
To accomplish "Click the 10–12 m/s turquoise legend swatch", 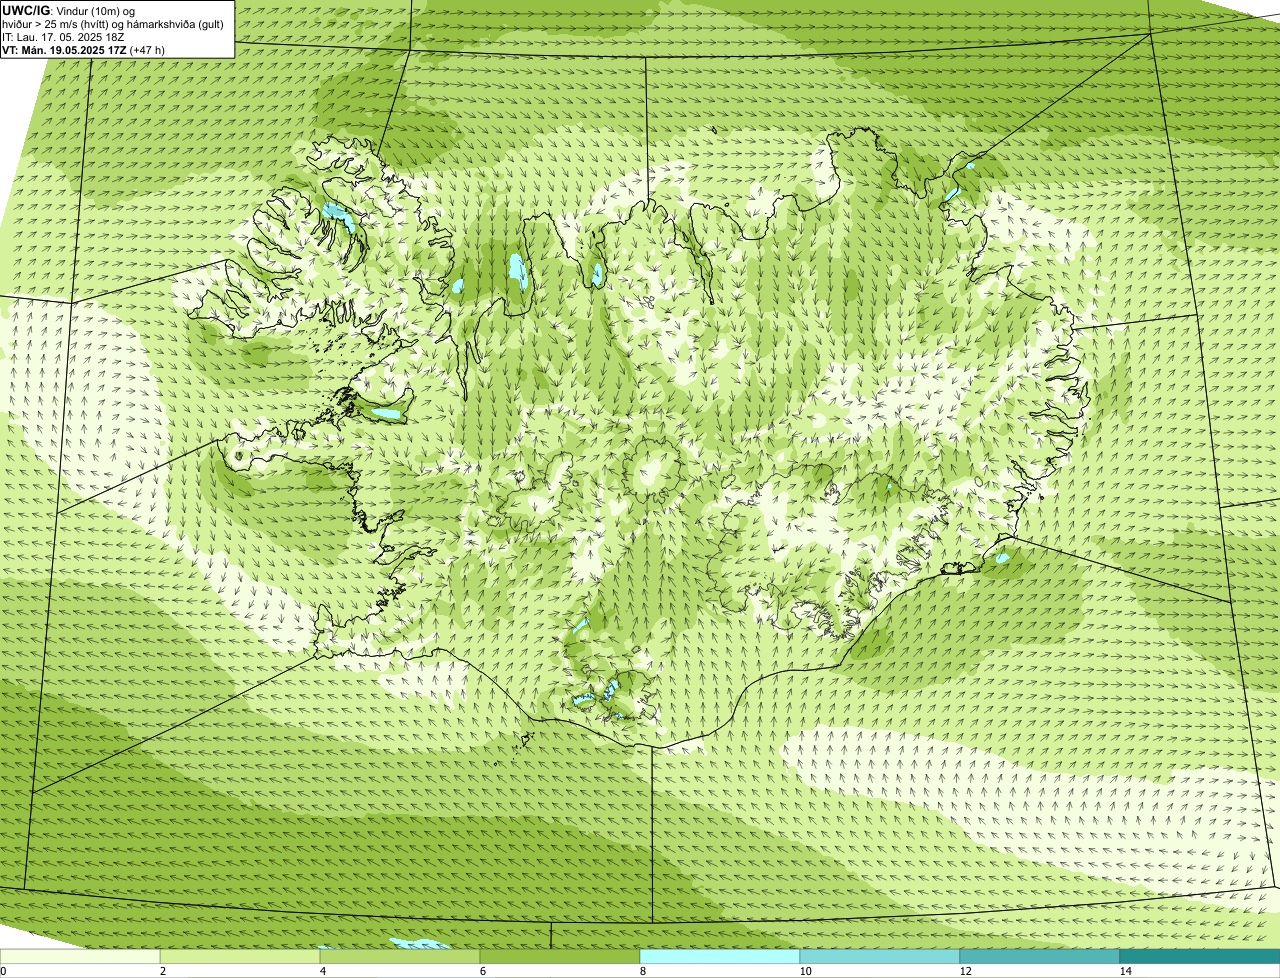I will point(880,957).
